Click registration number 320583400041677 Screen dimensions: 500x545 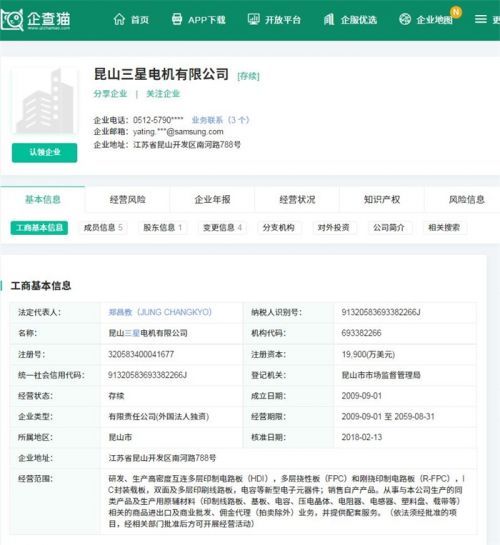(141, 354)
